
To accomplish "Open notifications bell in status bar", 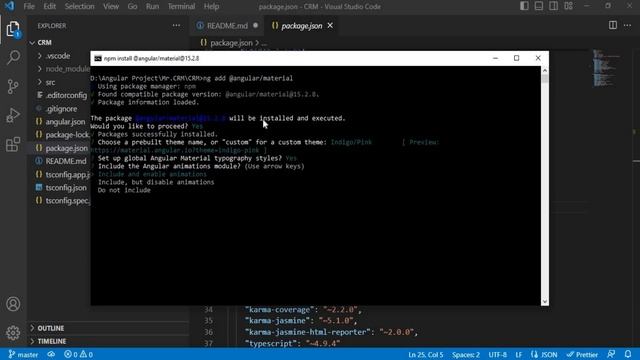I will pyautogui.click(x=628, y=354).
